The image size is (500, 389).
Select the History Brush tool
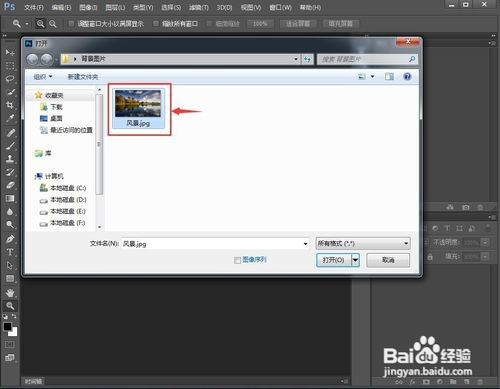[x=10, y=172]
